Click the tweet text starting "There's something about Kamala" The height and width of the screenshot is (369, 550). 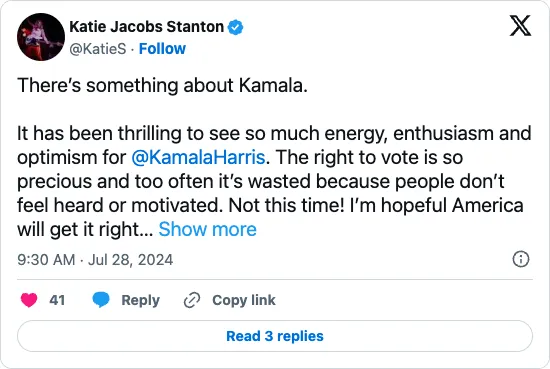pos(162,85)
